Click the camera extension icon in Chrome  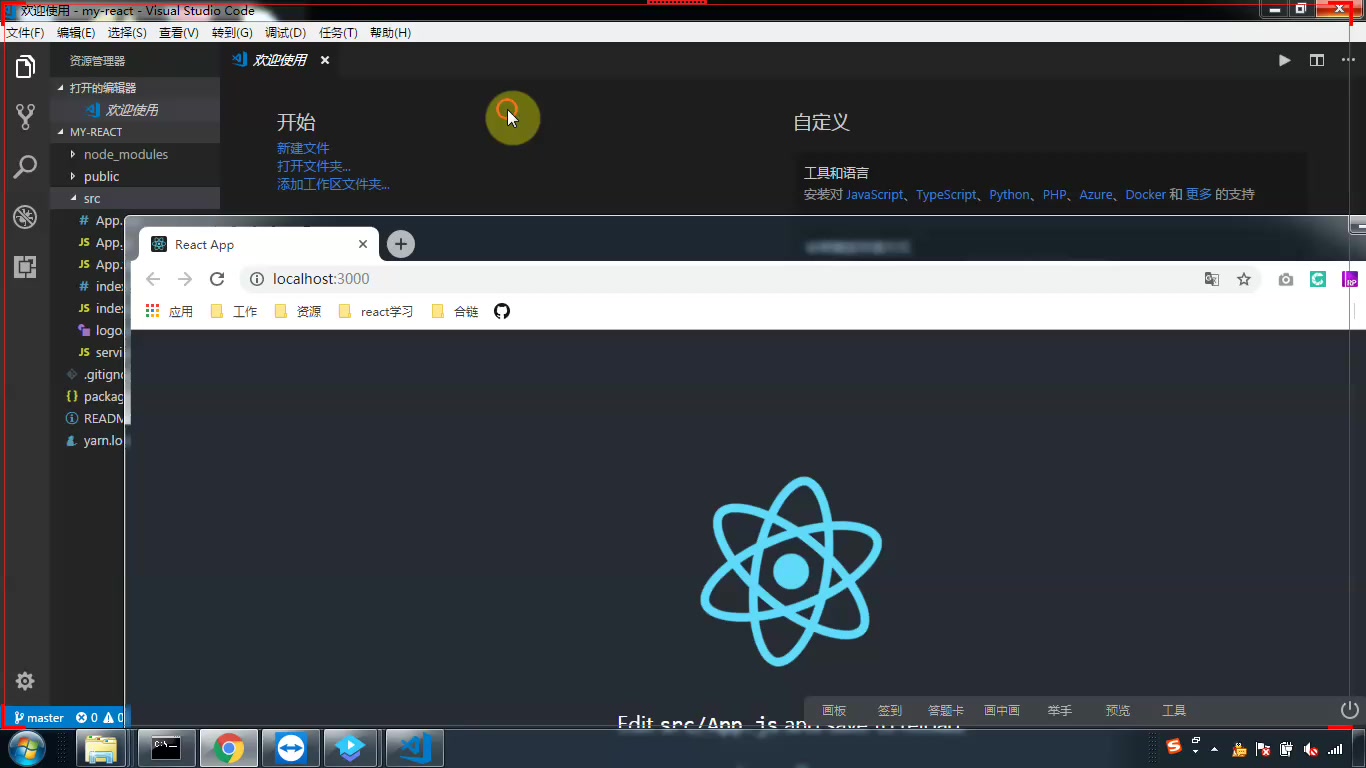[x=1286, y=280]
